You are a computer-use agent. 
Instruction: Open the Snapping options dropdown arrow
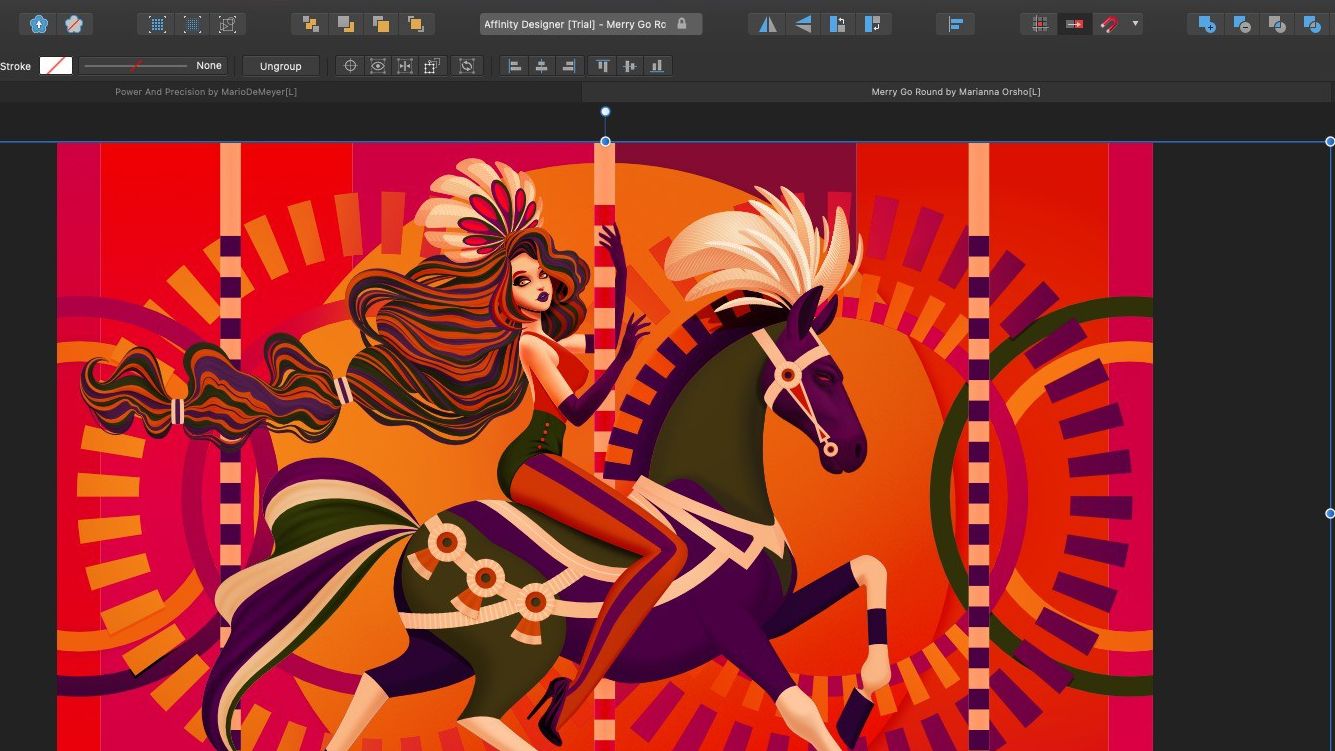tap(1135, 24)
